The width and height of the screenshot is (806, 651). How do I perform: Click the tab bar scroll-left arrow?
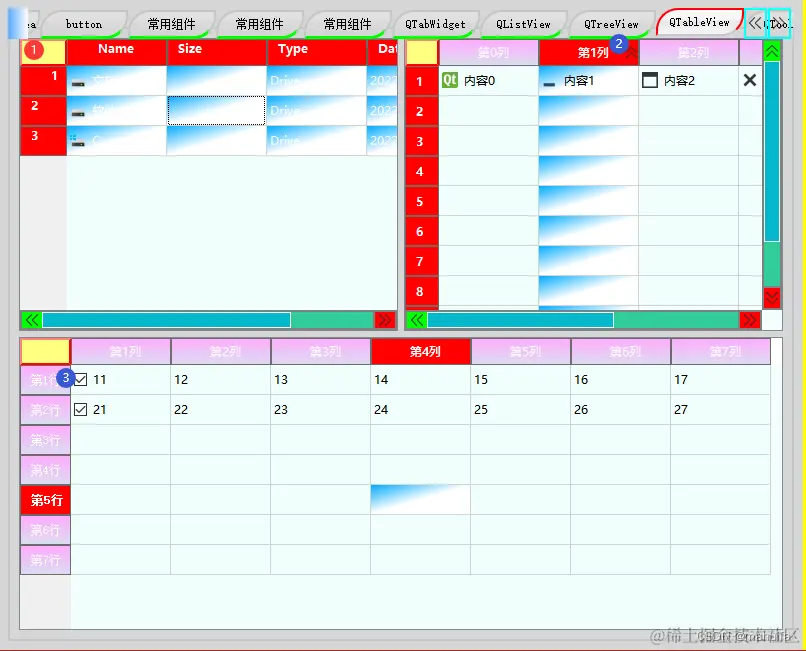755,23
